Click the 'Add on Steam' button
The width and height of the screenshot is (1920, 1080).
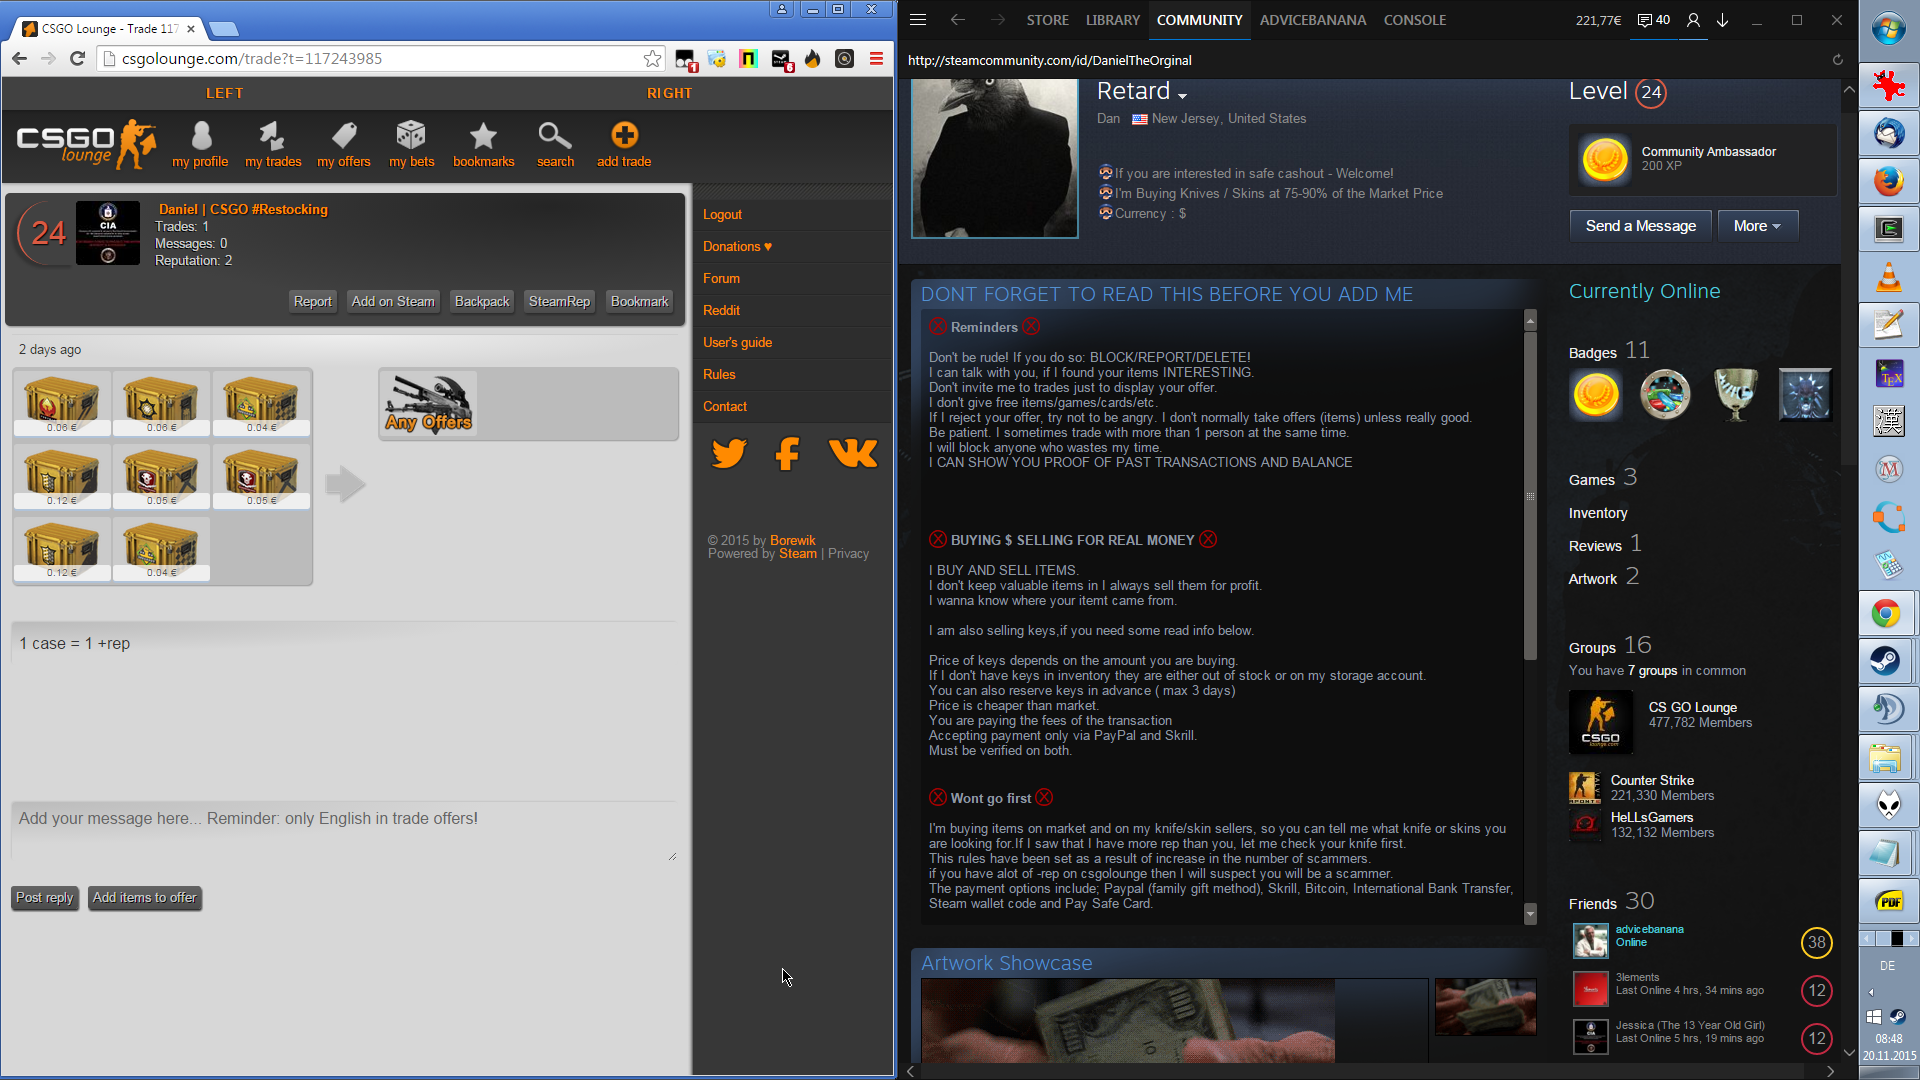[x=393, y=302]
